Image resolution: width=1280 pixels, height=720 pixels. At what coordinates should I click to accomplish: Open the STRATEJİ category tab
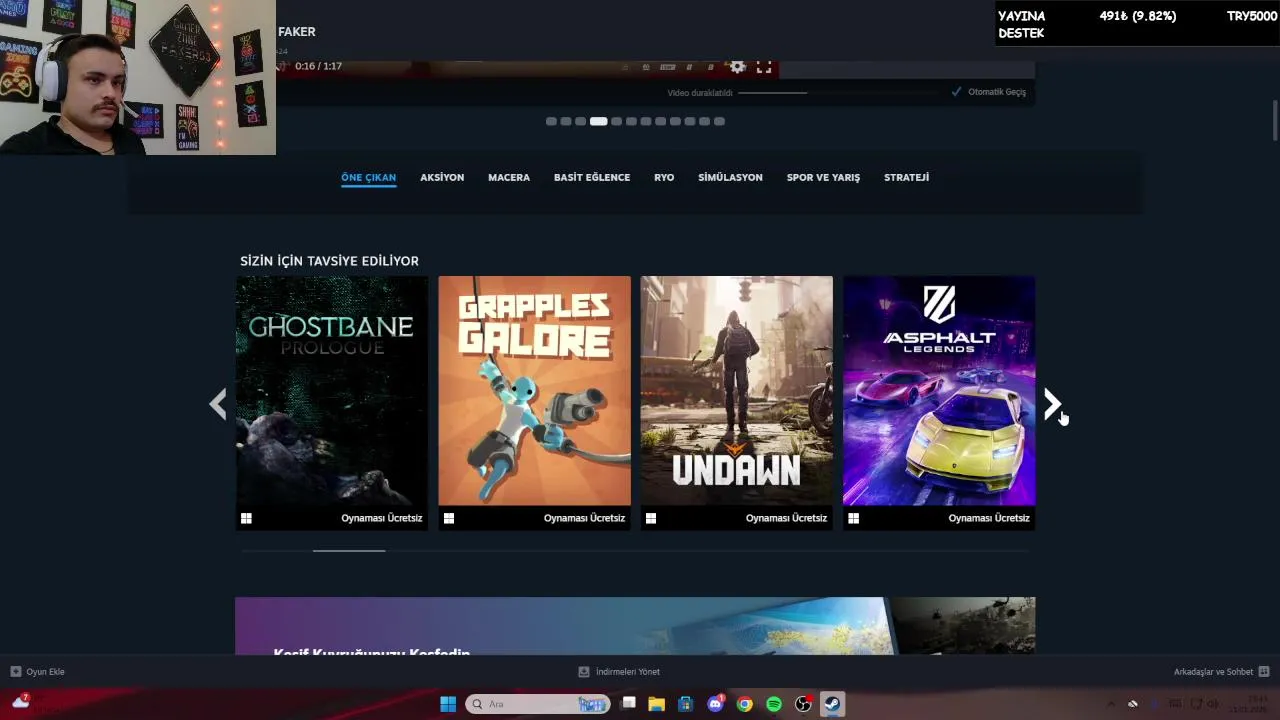tap(906, 177)
